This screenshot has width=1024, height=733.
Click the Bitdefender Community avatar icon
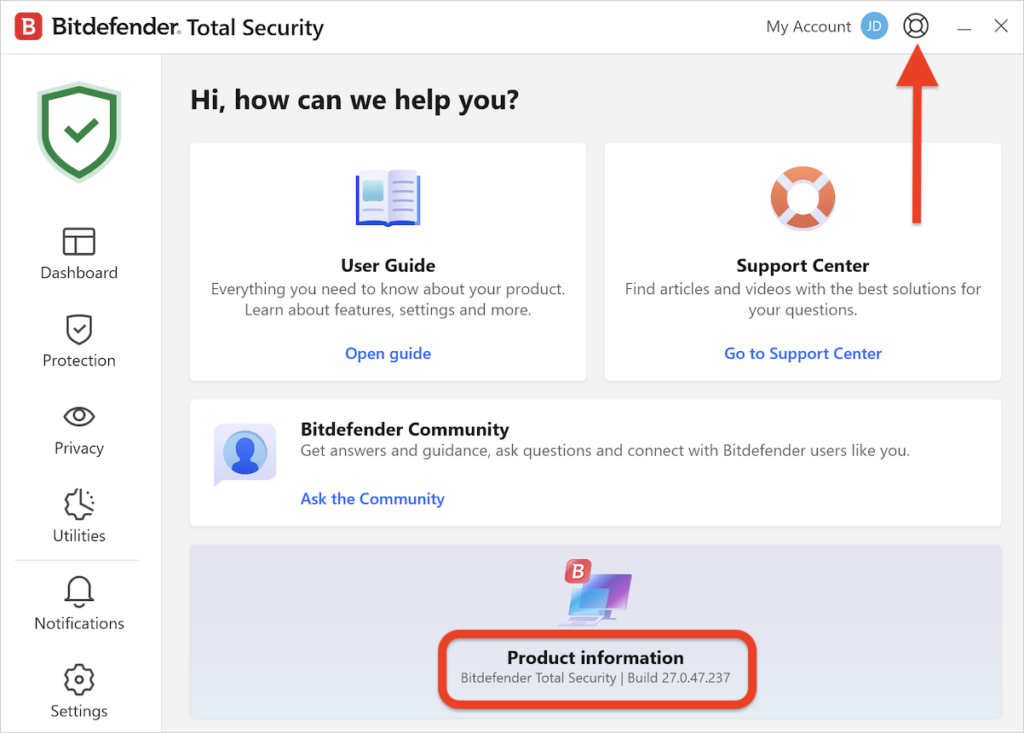click(244, 452)
